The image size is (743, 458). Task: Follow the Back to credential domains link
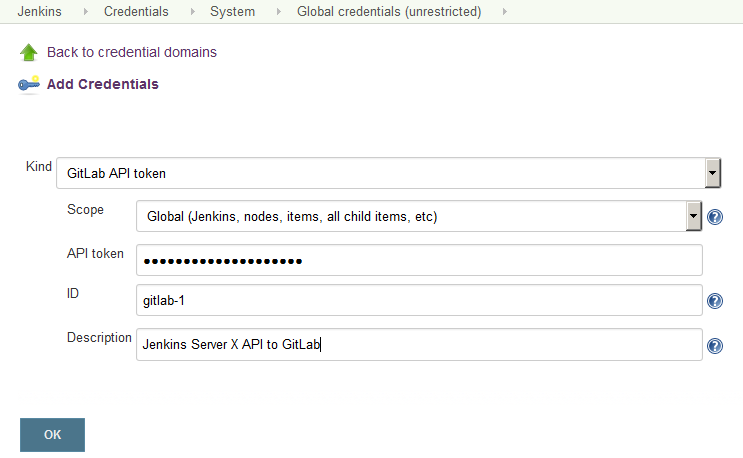click(x=132, y=52)
